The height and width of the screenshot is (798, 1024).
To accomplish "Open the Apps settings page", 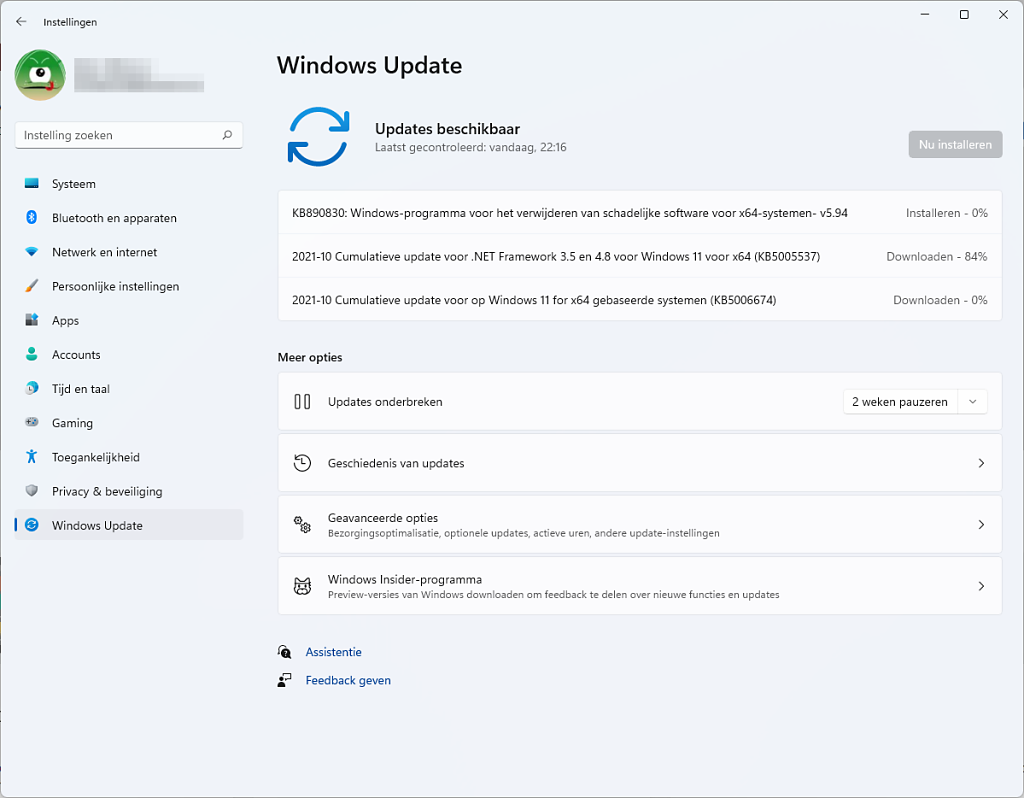I will click(129, 321).
